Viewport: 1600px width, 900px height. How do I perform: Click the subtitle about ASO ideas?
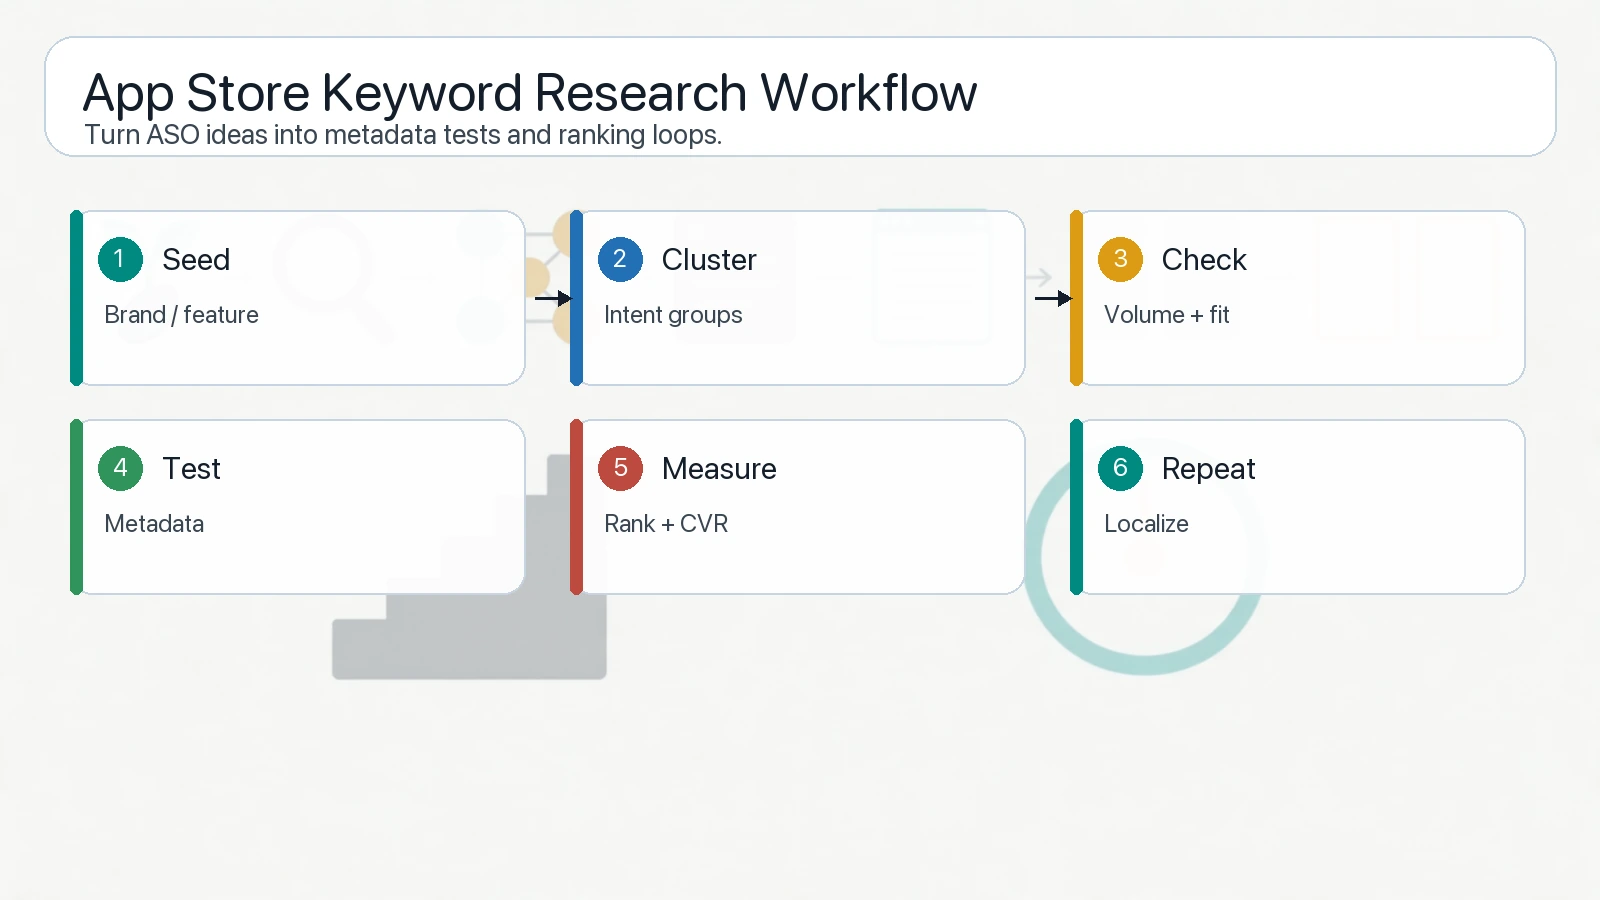(403, 135)
